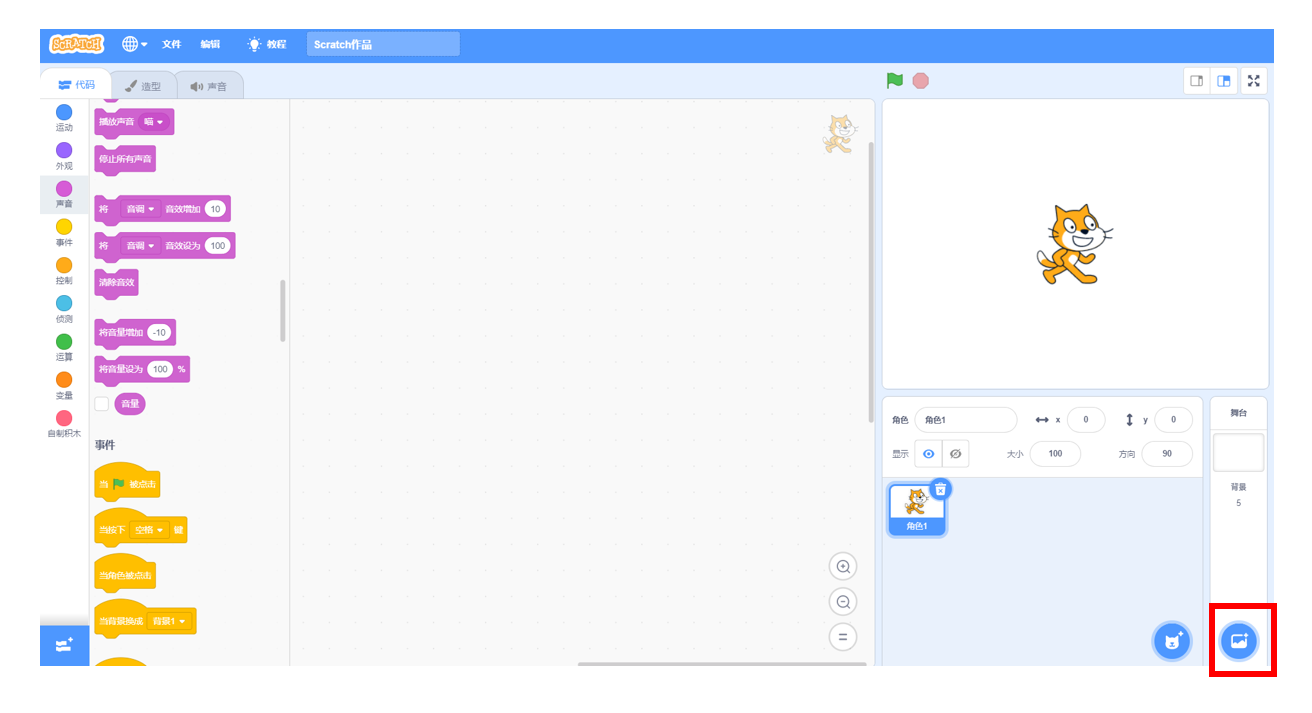Switch to large stage layout
The image size is (1312, 713).
tap(1223, 81)
